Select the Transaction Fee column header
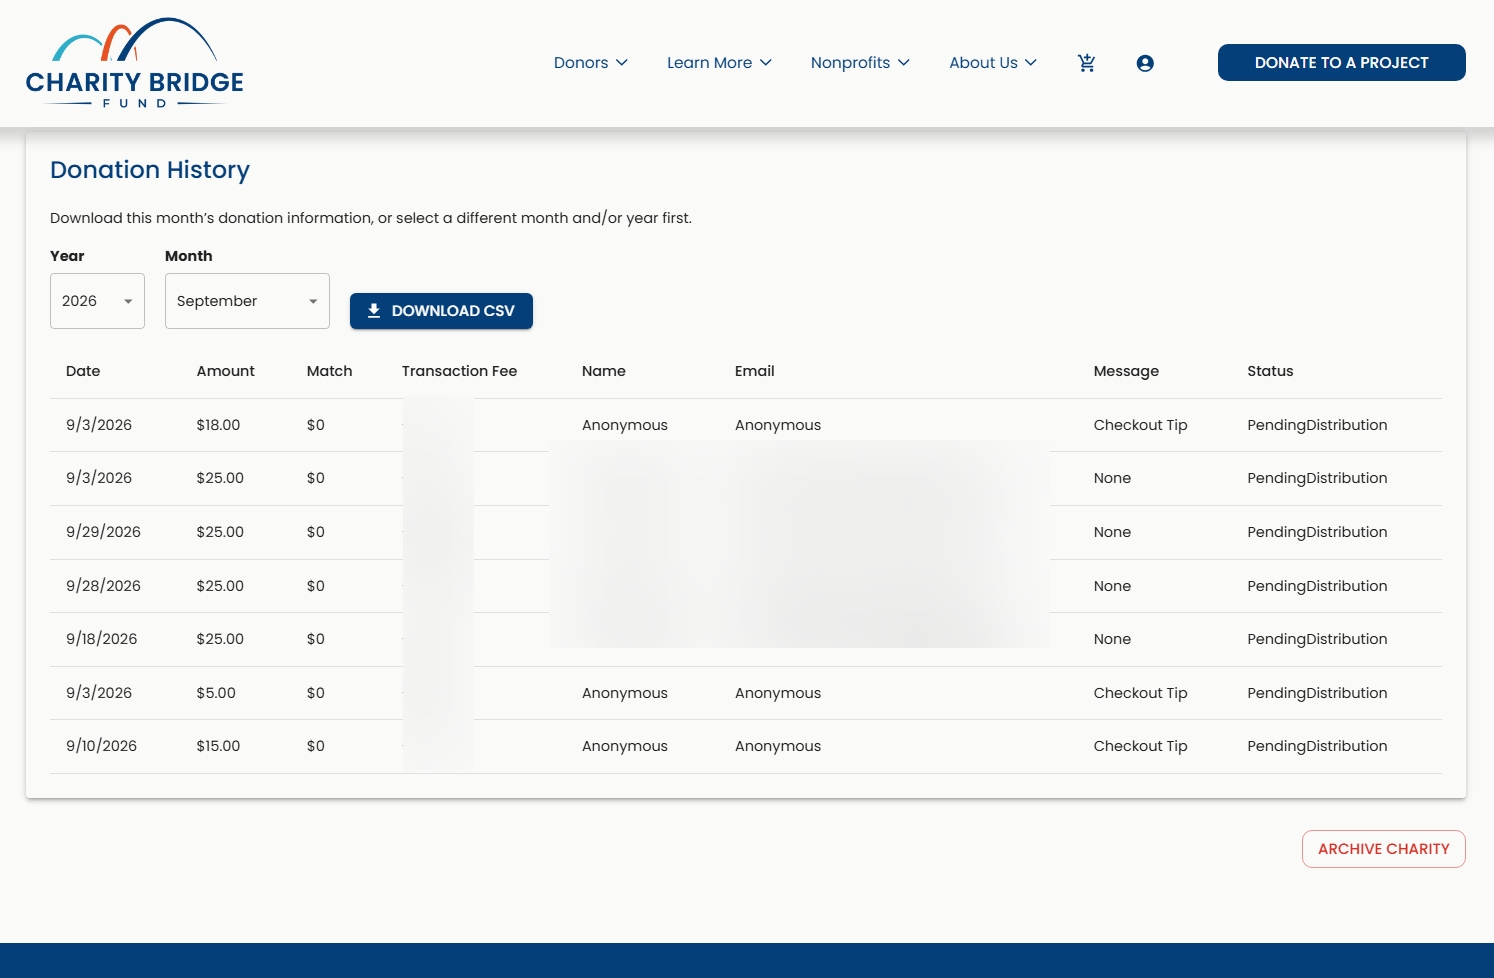Viewport: 1494px width, 978px height. tap(459, 371)
